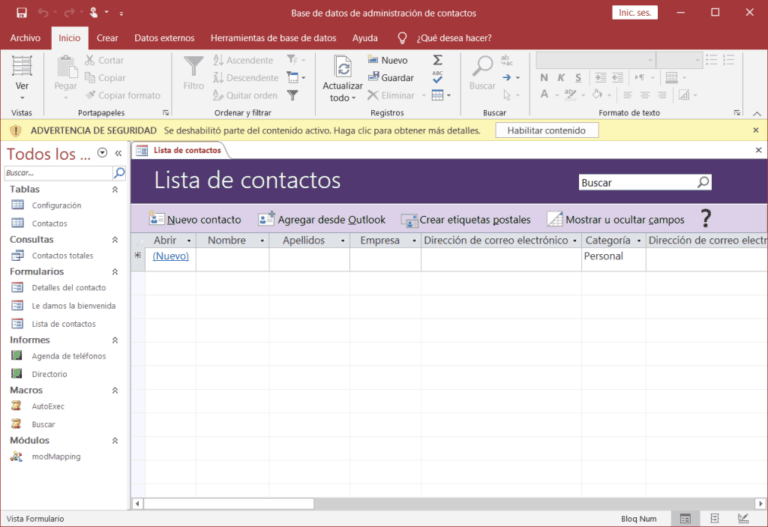Switch to the Crear ribbon tab
Image resolution: width=768 pixels, height=527 pixels.
[x=107, y=38]
